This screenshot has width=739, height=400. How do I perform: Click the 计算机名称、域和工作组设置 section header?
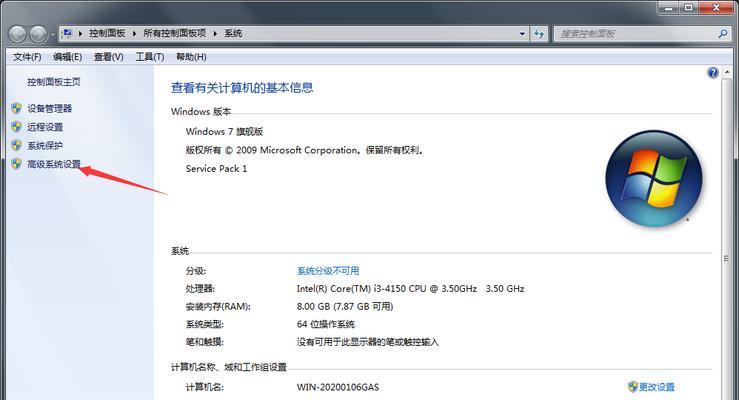(229, 367)
